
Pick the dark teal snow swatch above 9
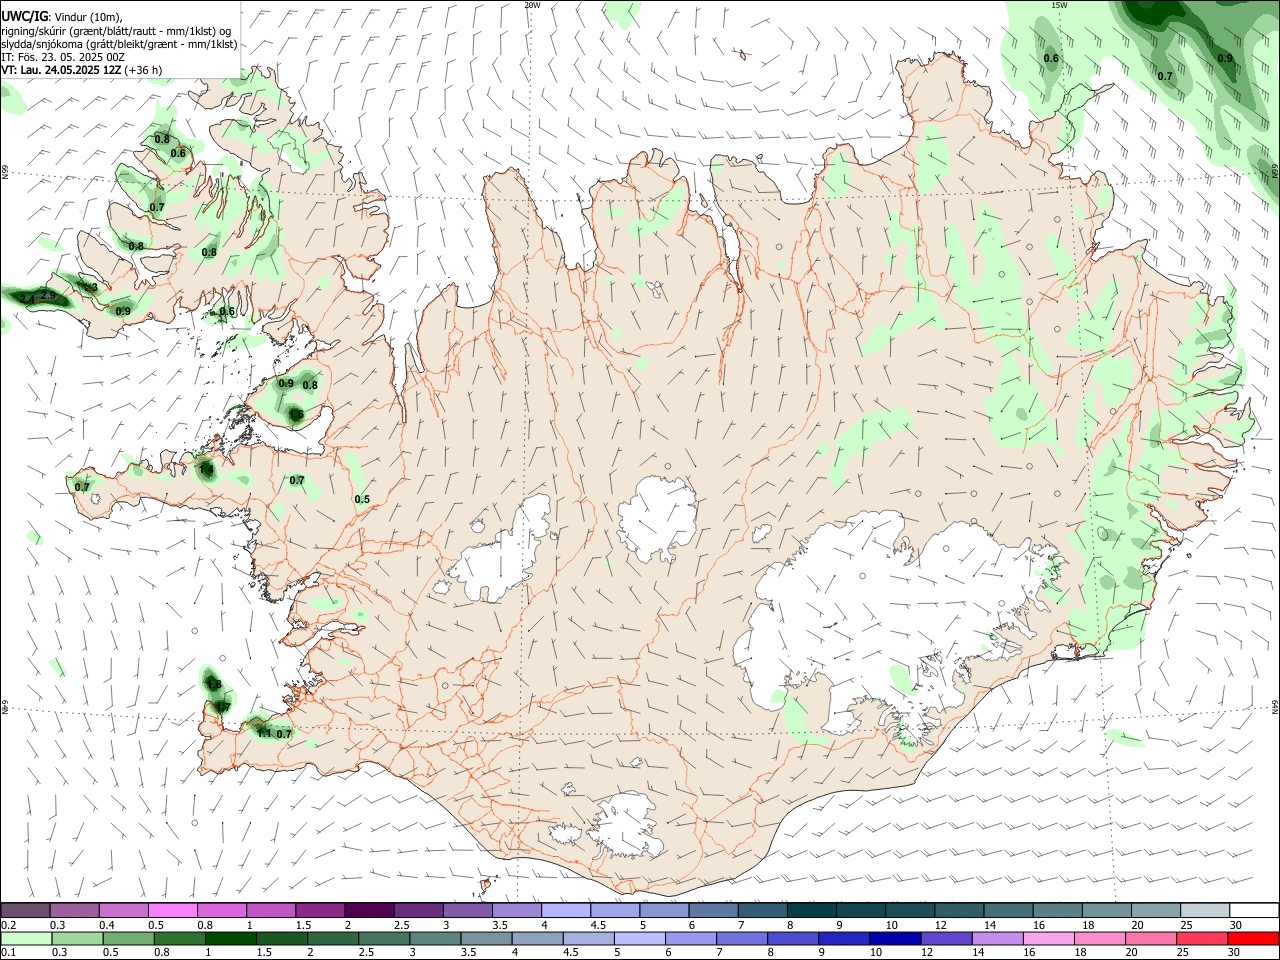click(x=861, y=910)
